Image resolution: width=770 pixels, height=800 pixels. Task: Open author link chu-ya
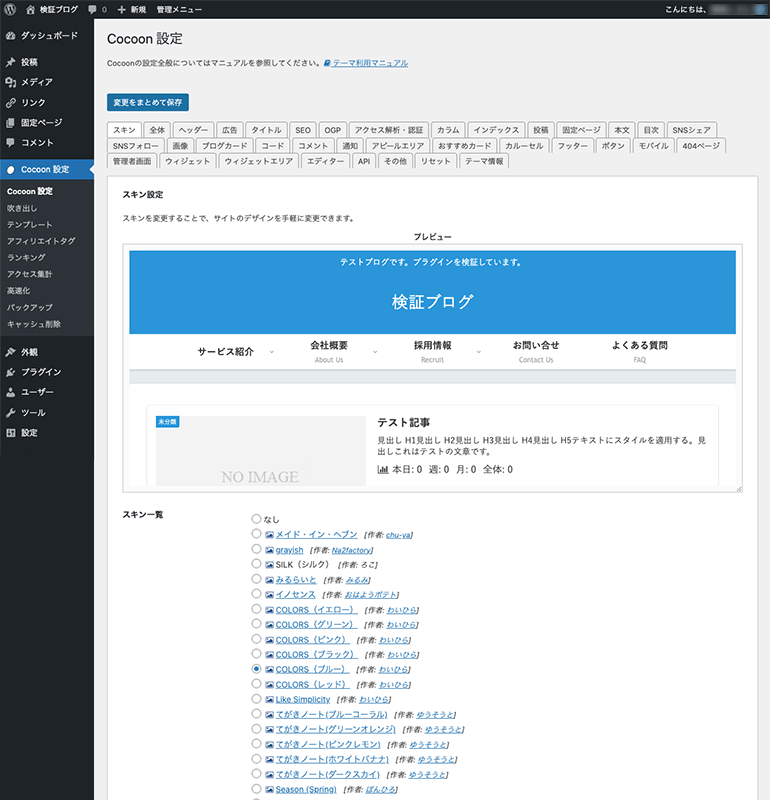coord(398,535)
